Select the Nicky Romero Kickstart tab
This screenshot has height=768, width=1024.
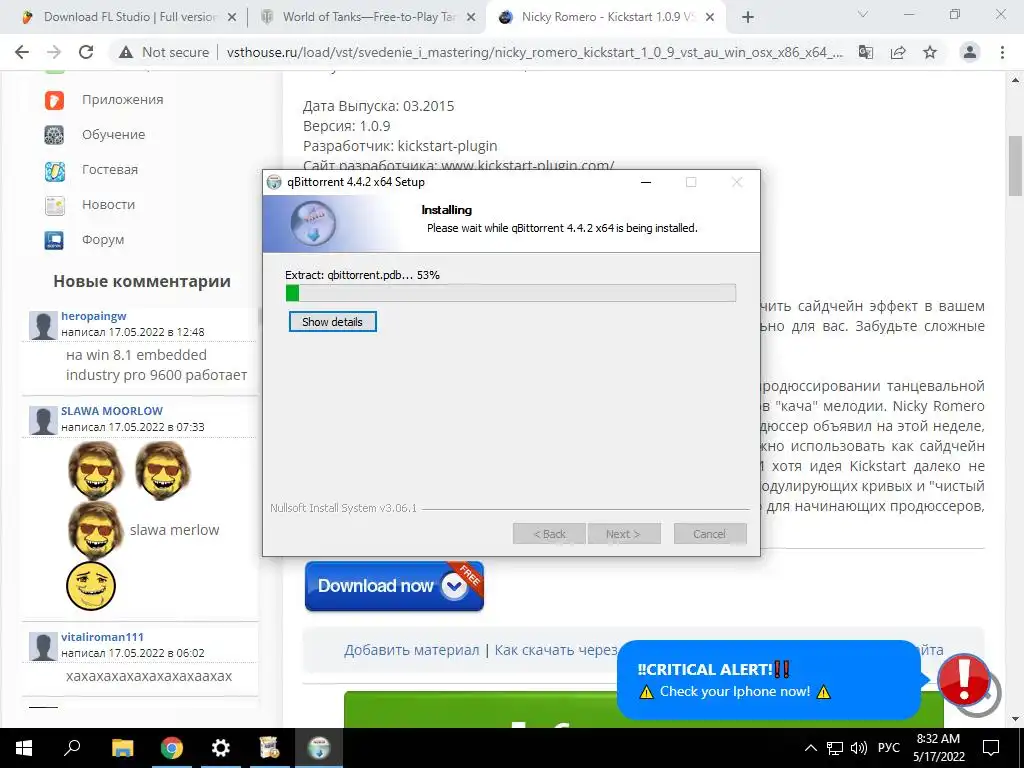605,17
